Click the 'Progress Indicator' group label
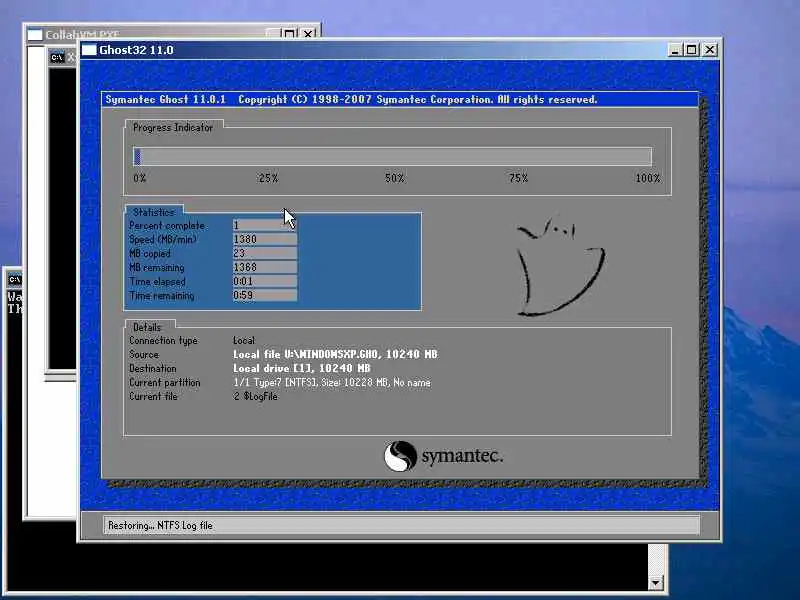Image resolution: width=800 pixels, height=600 pixels. (x=172, y=128)
